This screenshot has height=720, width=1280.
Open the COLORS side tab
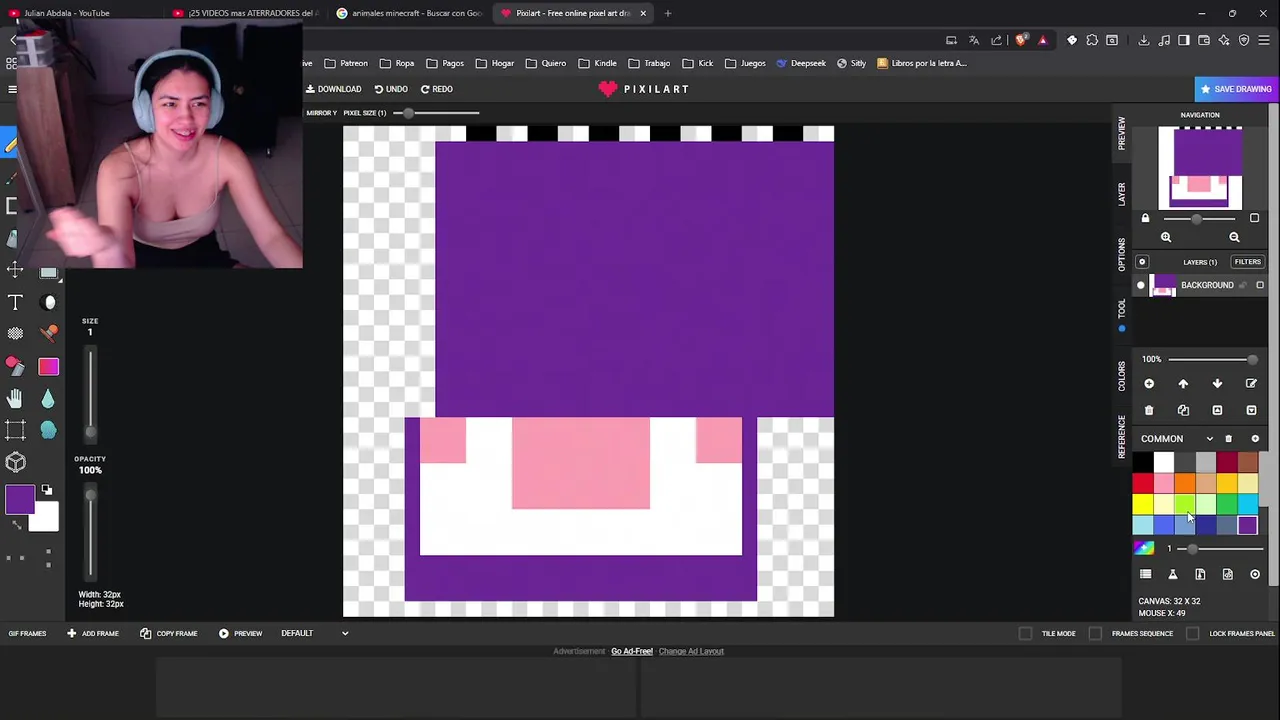[1122, 376]
